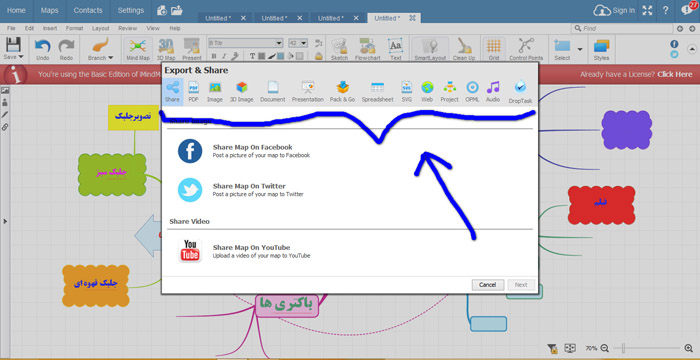The width and height of the screenshot is (700, 360).
Task: Click the new map icon beside Settings
Action: pyautogui.click(x=162, y=10)
